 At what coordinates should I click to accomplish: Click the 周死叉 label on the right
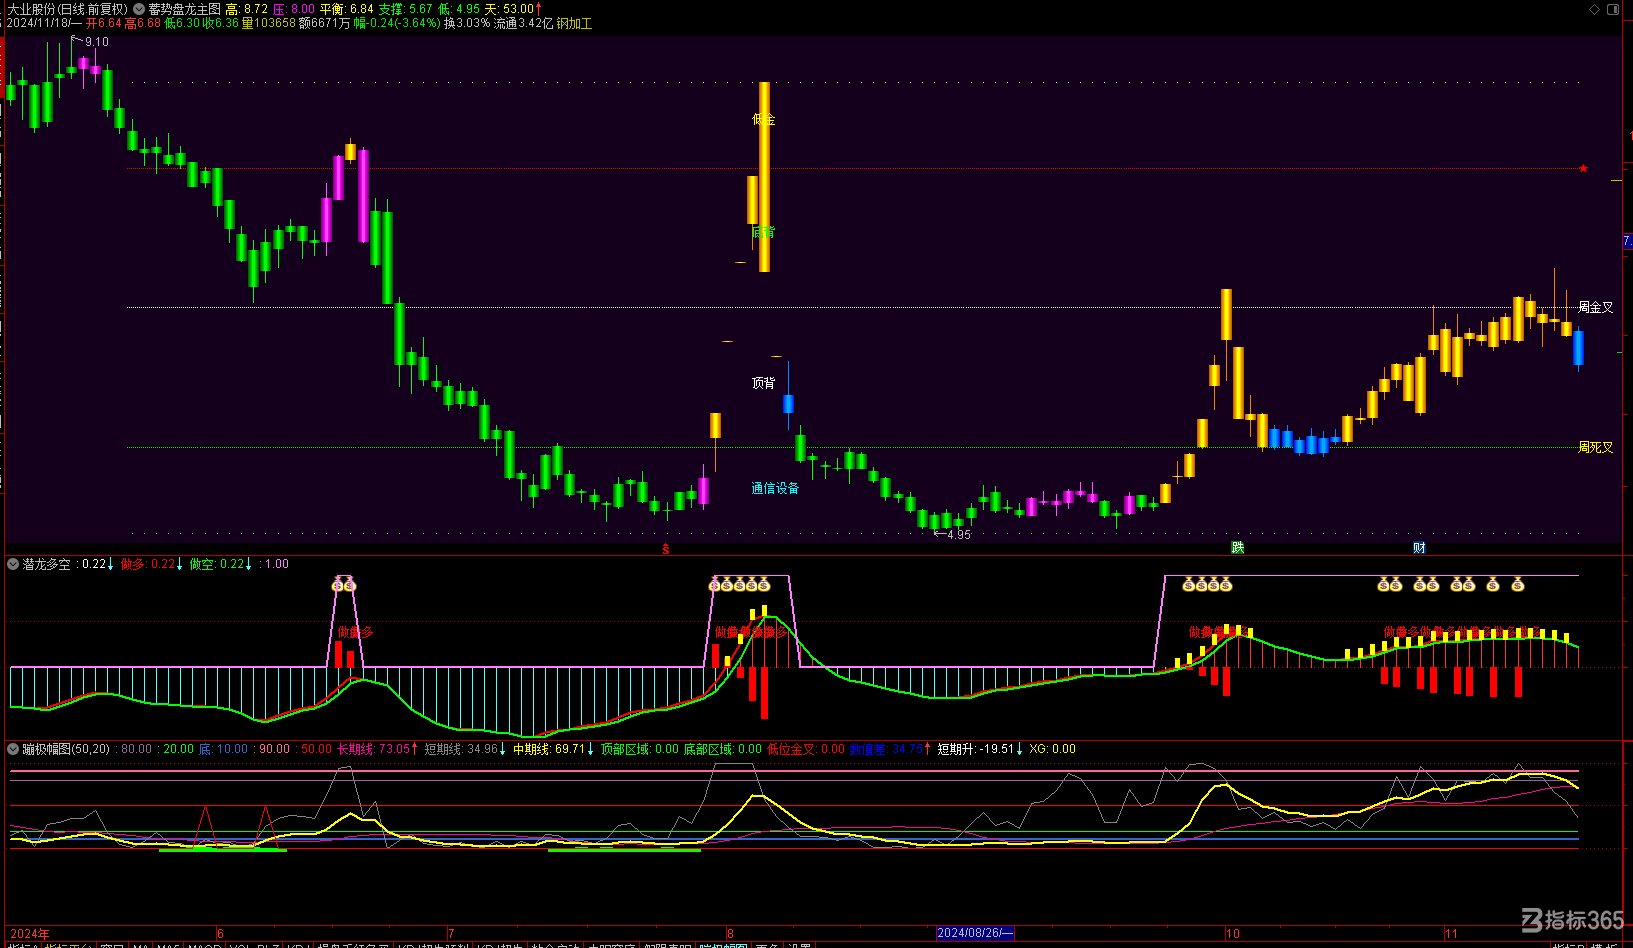click(x=1595, y=447)
